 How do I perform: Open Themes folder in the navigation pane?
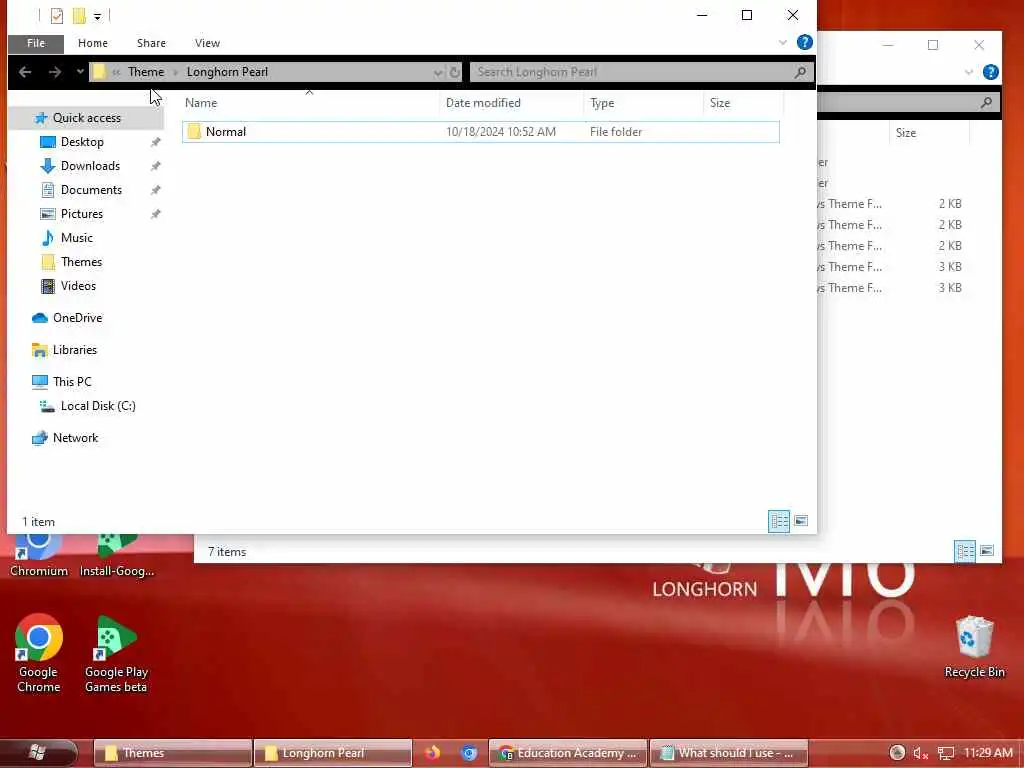tap(81, 262)
